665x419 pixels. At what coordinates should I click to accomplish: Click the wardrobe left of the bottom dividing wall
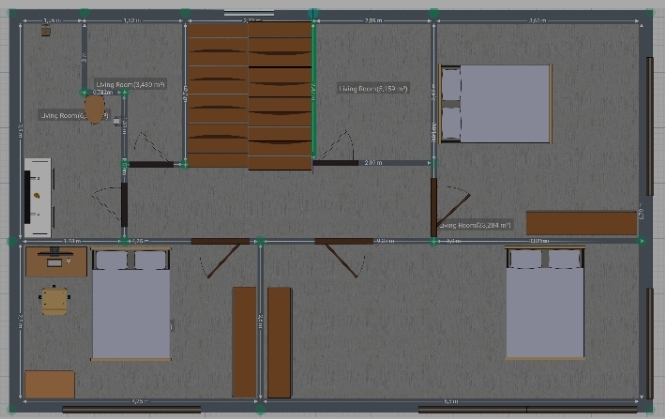[x=244, y=342]
